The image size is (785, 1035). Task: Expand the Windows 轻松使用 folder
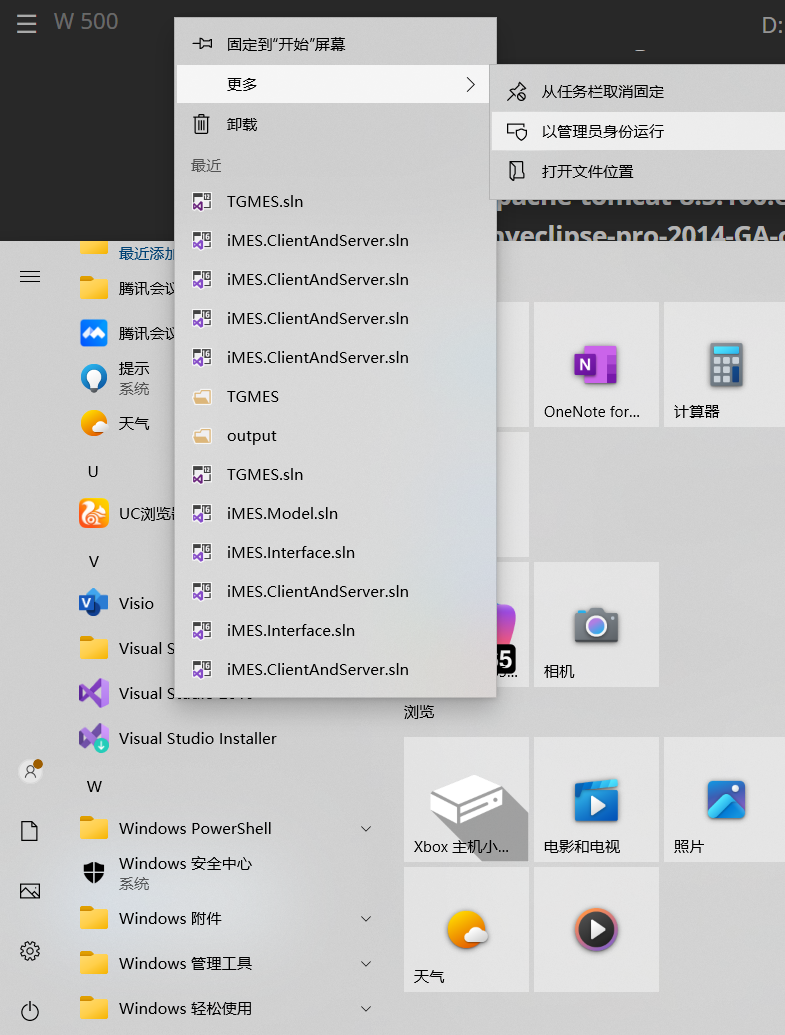366,1009
